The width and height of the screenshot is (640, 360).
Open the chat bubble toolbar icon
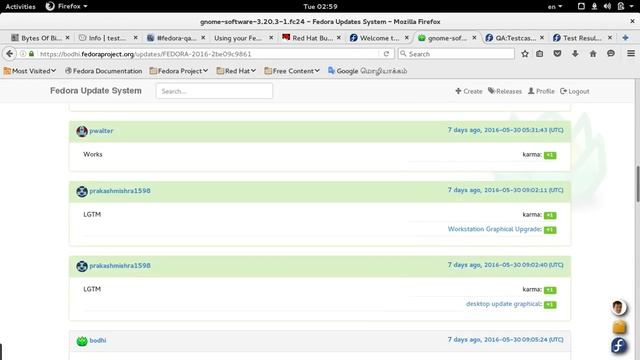tap(611, 54)
